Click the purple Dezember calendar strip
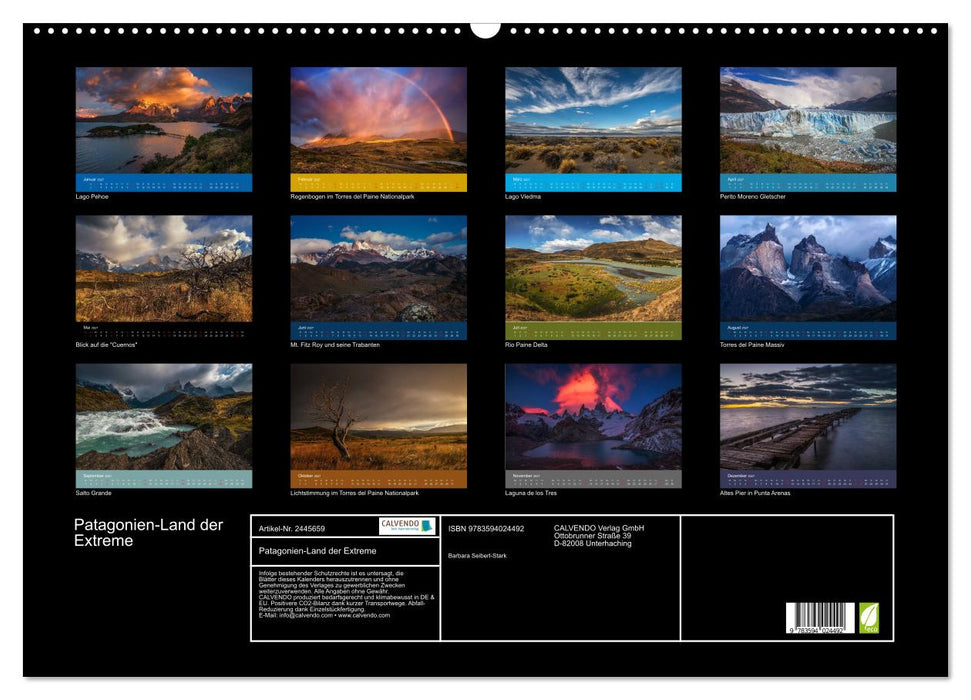This screenshot has height=700, width=971. point(808,479)
